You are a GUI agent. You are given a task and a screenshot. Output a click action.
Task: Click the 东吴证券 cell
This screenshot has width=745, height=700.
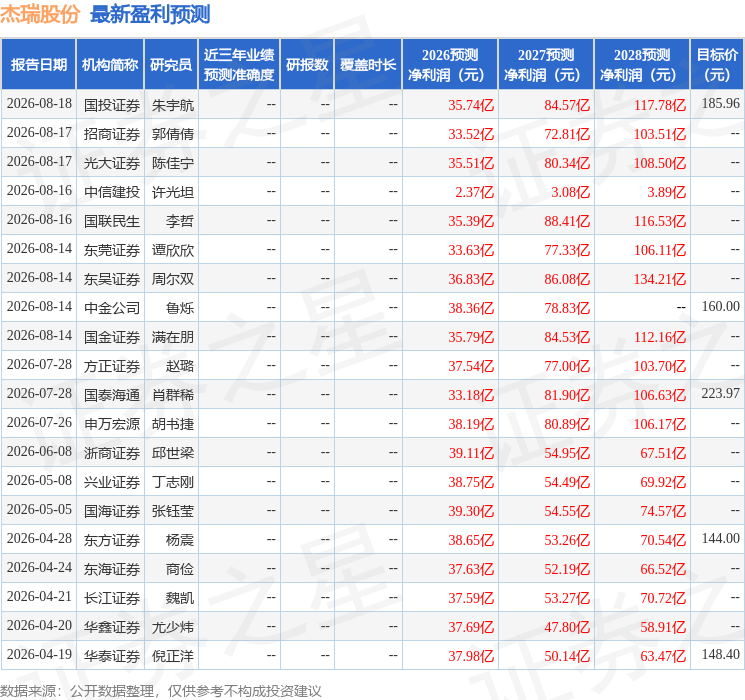(112, 278)
